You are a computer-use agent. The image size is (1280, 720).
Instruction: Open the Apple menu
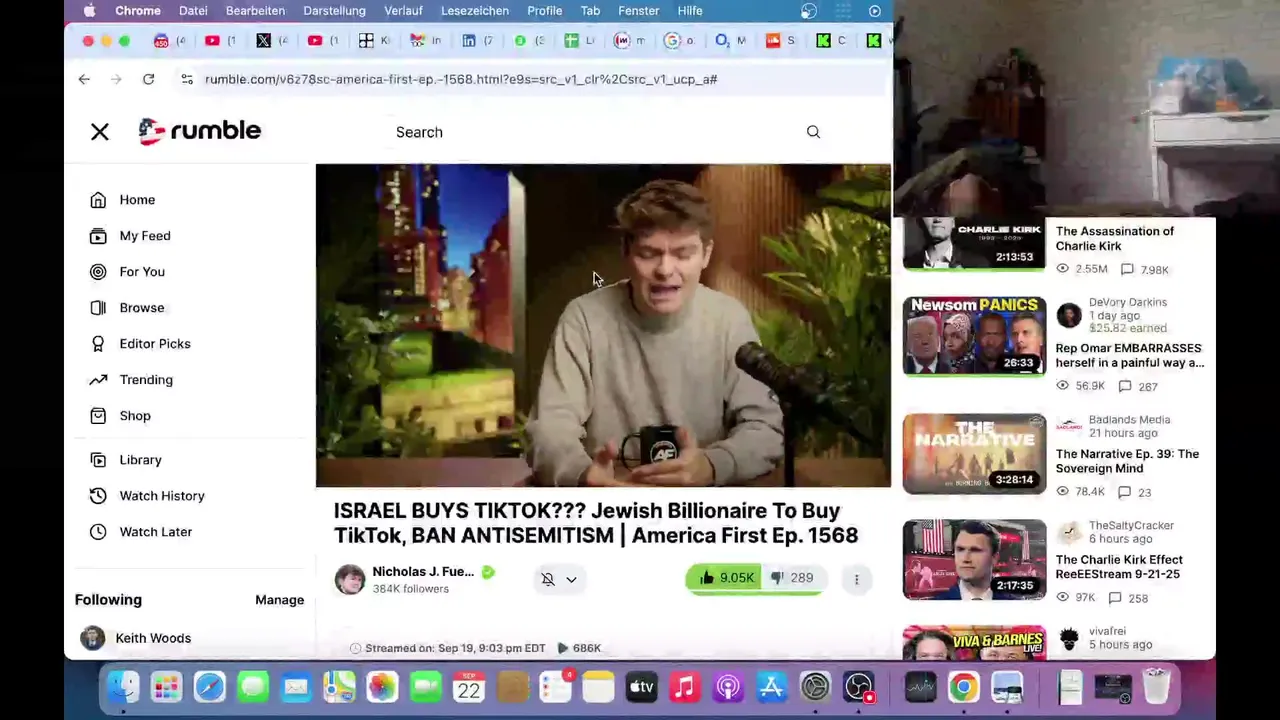89,10
